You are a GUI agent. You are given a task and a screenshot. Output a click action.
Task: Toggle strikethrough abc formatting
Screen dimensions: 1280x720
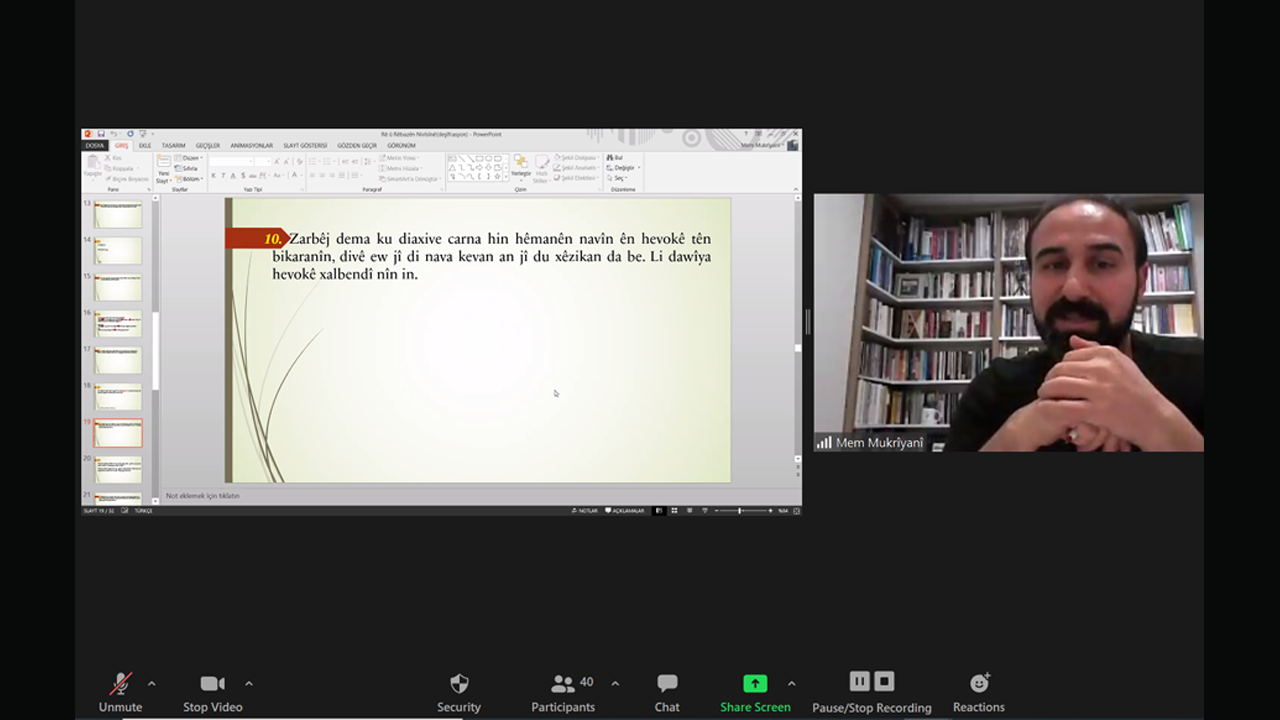(252, 175)
